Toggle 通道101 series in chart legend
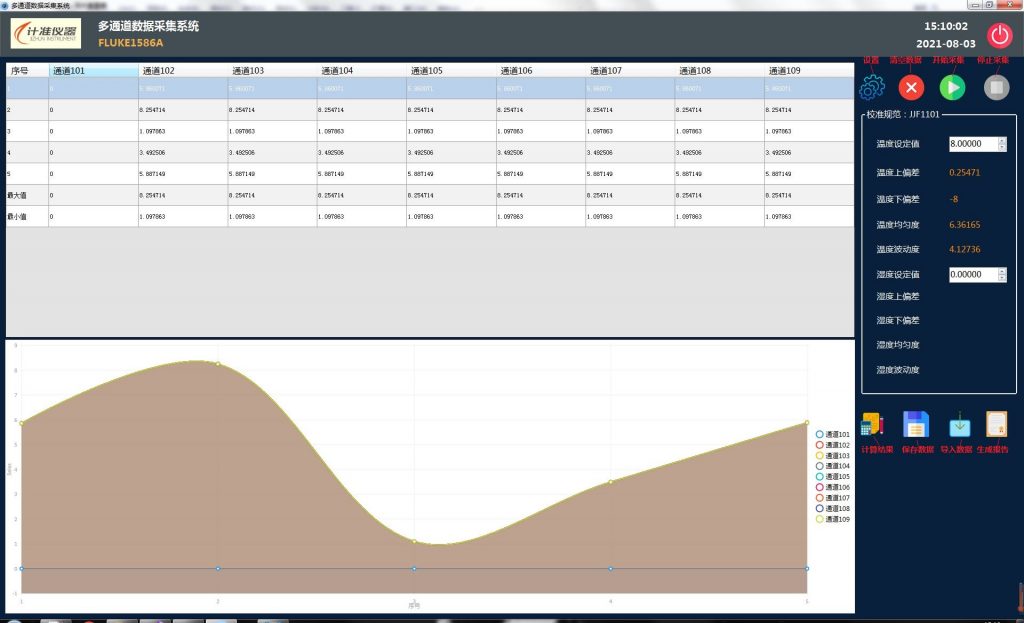Viewport: 1024px width, 623px height. point(832,434)
